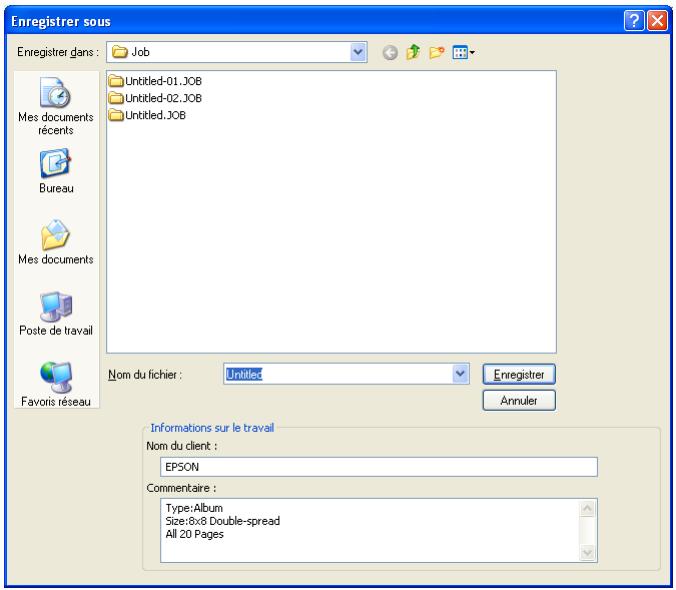The height and width of the screenshot is (590, 676).
Task: Click the Annuler button
Action: 519,400
